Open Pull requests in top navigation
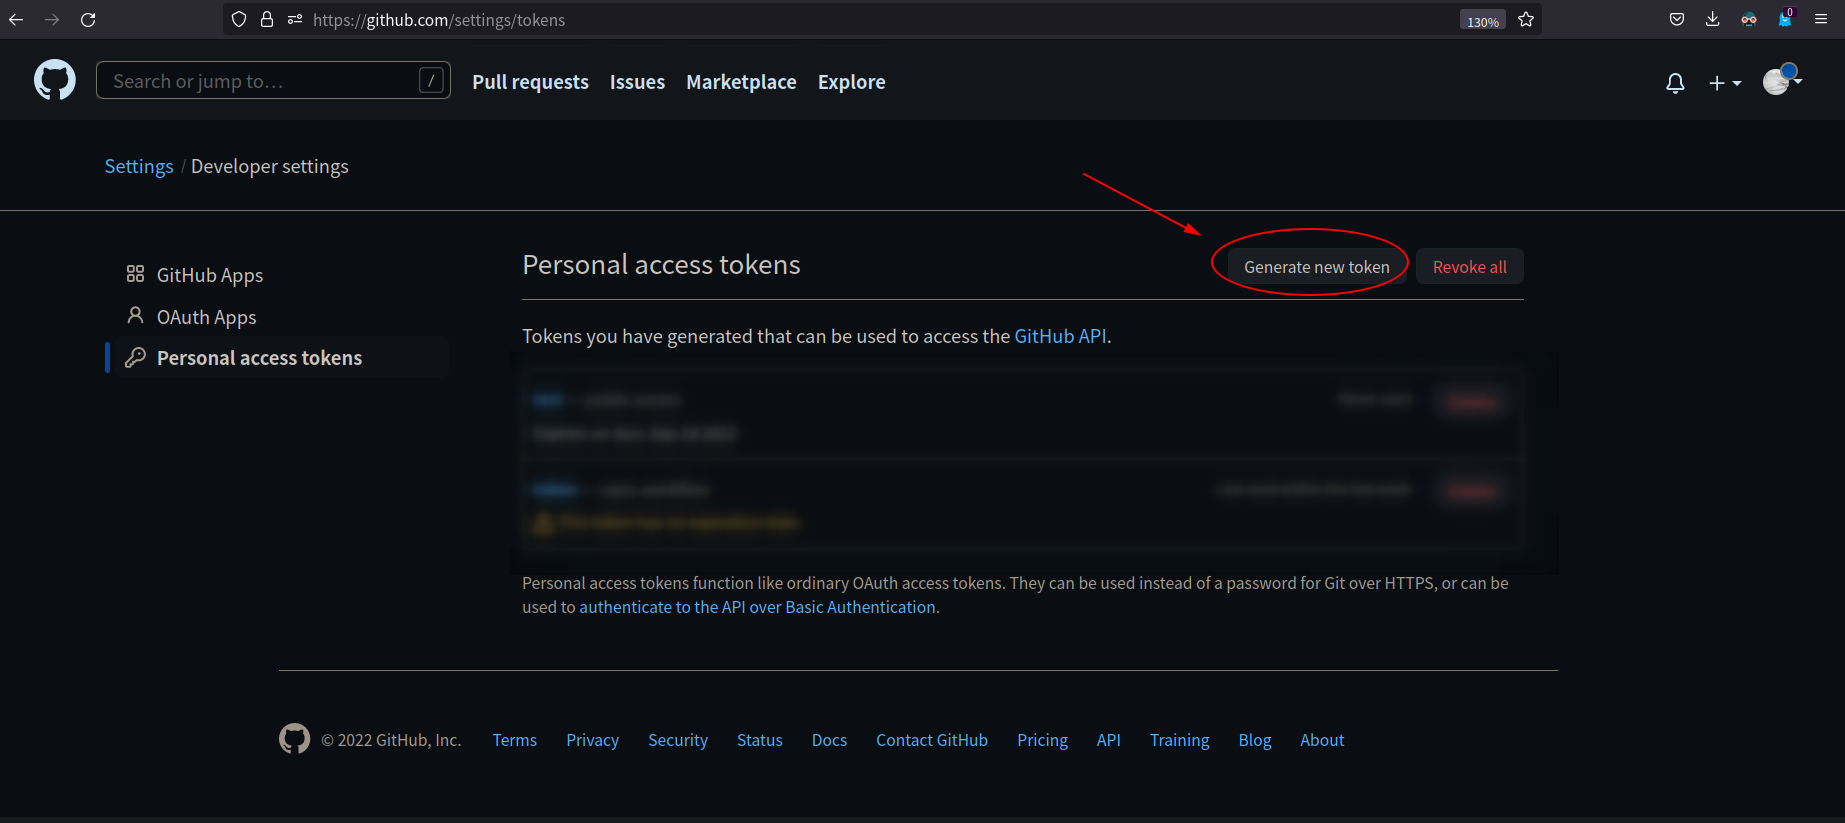 [x=530, y=82]
